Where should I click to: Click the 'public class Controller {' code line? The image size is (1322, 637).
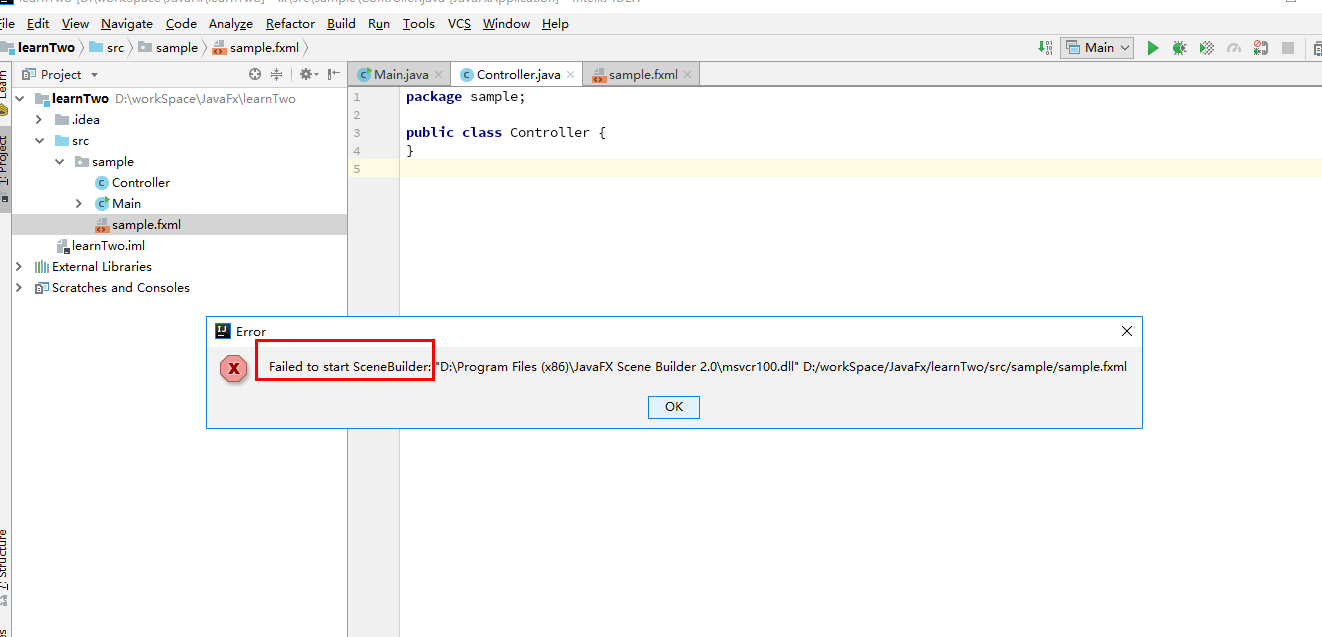pyautogui.click(x=505, y=132)
